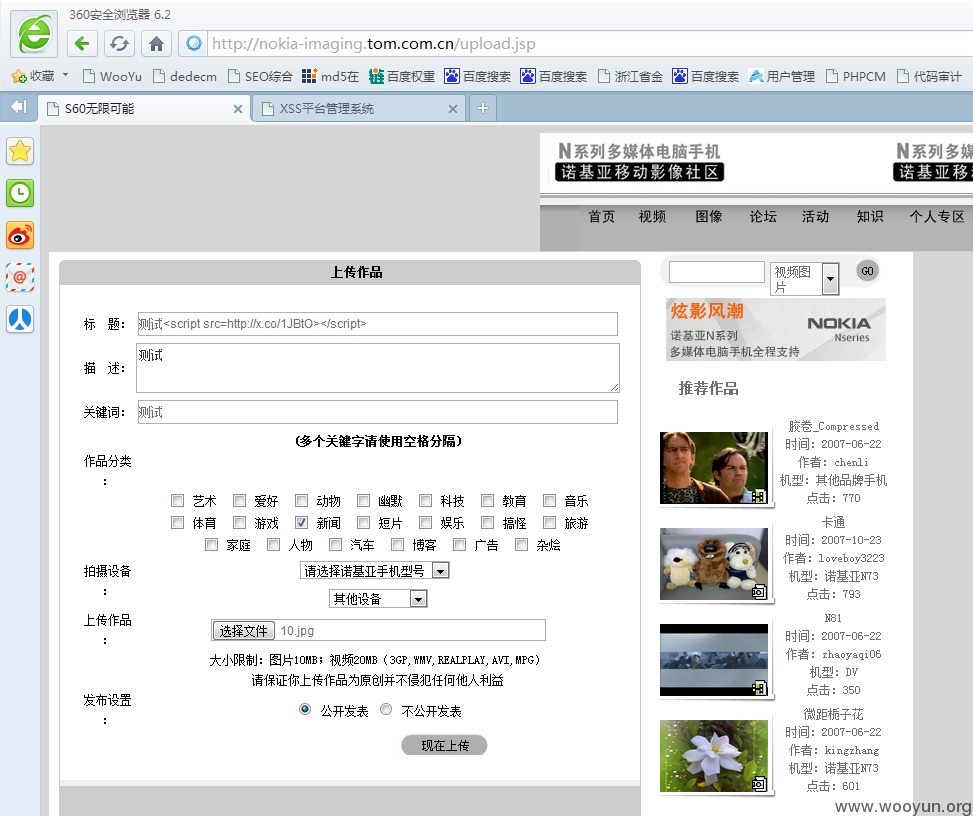Open the 卡通 stuffed toys thumbnail

coord(714,564)
